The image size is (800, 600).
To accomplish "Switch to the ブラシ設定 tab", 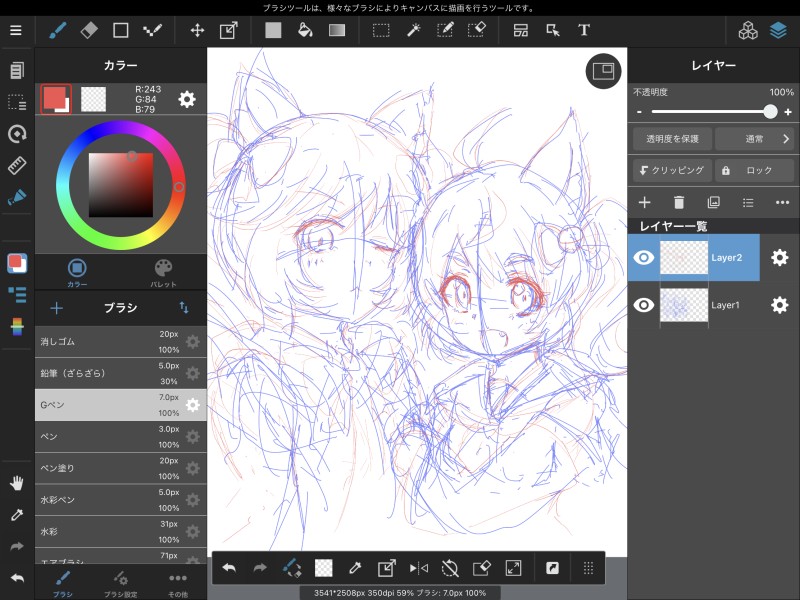I will [120, 584].
